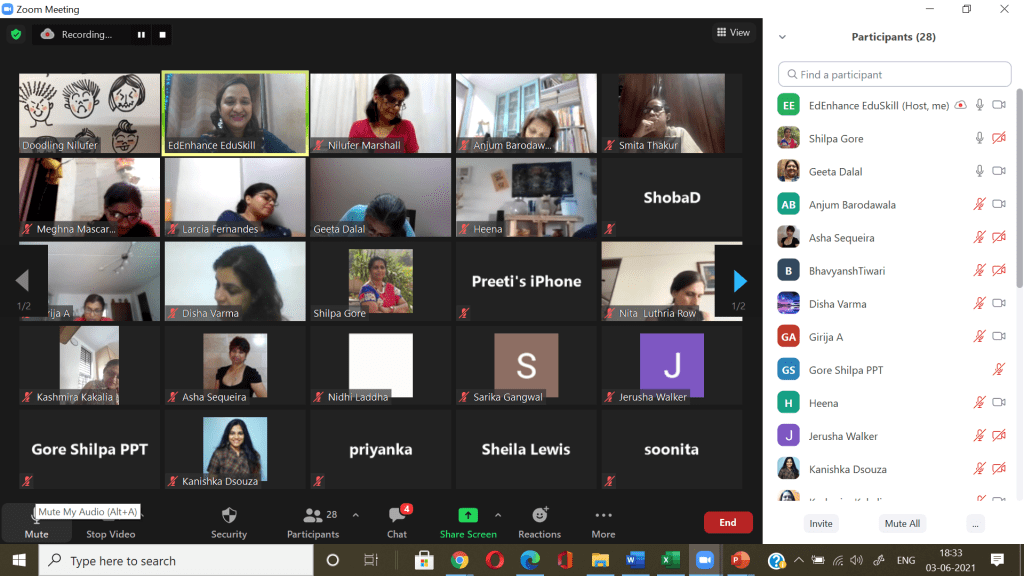Click the More three-dots icon in toolbar

pos(603,516)
